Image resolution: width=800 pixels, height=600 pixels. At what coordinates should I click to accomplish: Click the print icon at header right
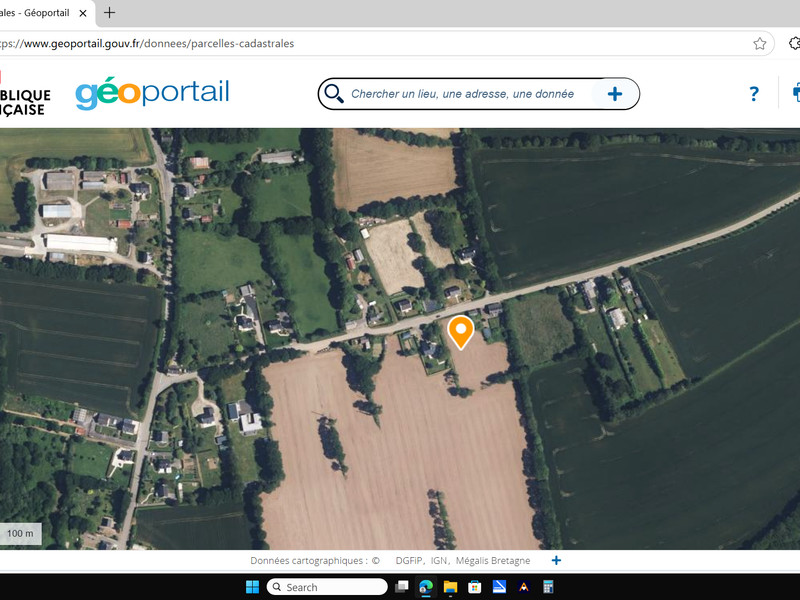click(x=796, y=92)
